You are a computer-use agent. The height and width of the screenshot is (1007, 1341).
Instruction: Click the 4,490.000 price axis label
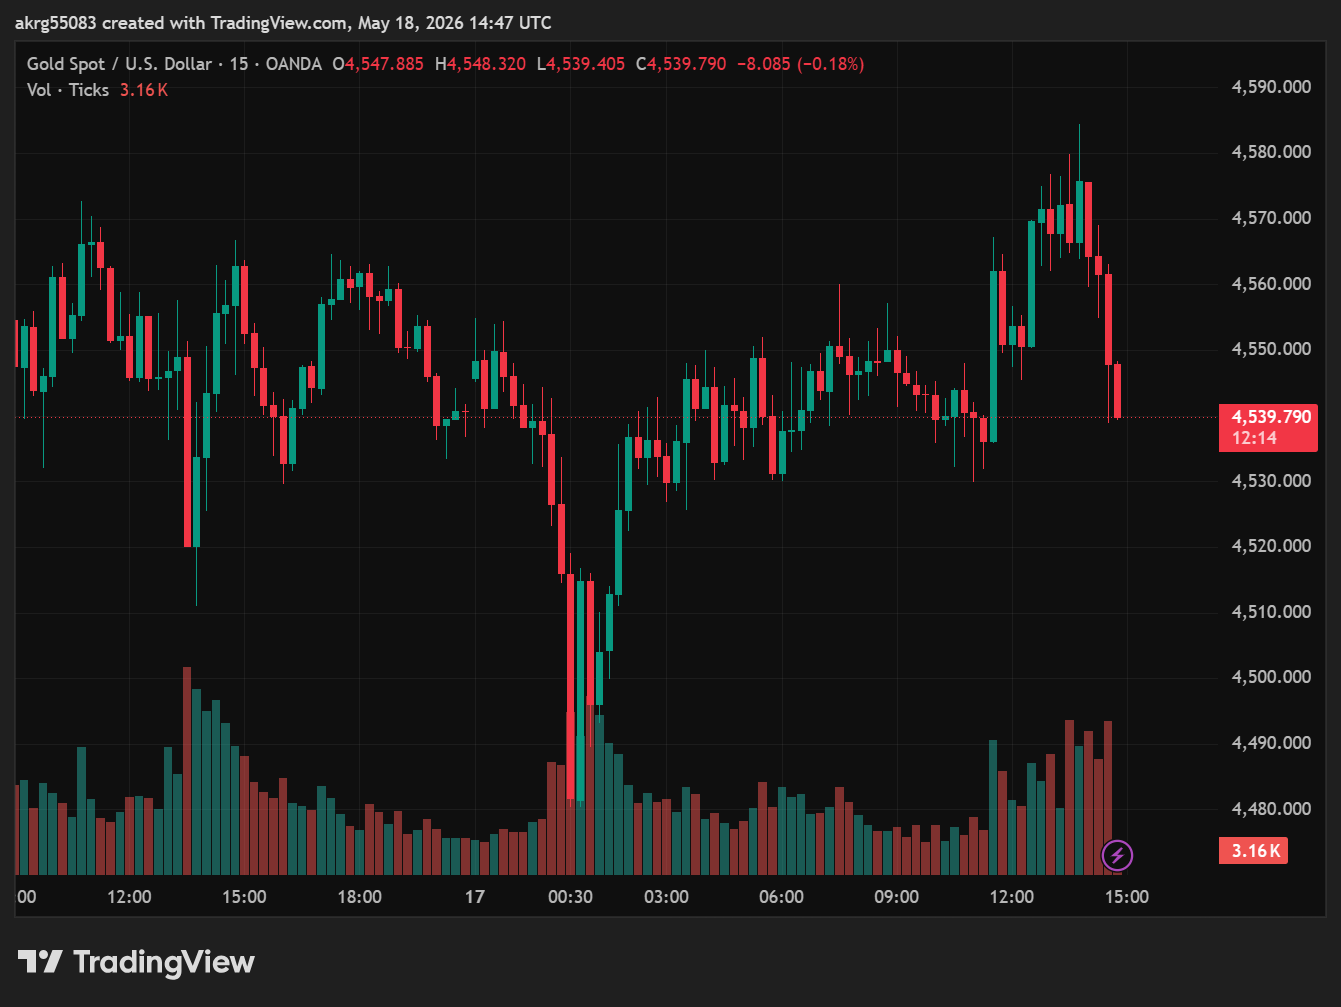point(1271,743)
